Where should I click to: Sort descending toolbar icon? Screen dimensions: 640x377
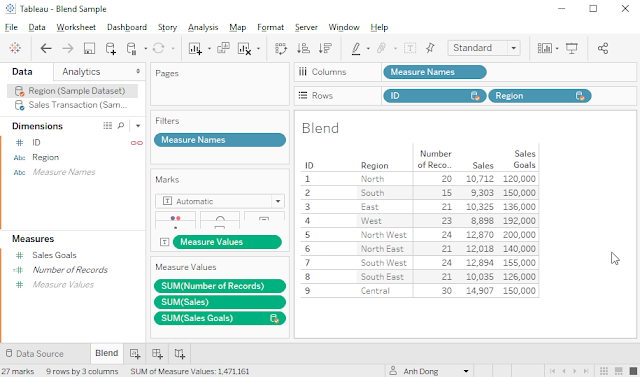pyautogui.click(x=325, y=48)
